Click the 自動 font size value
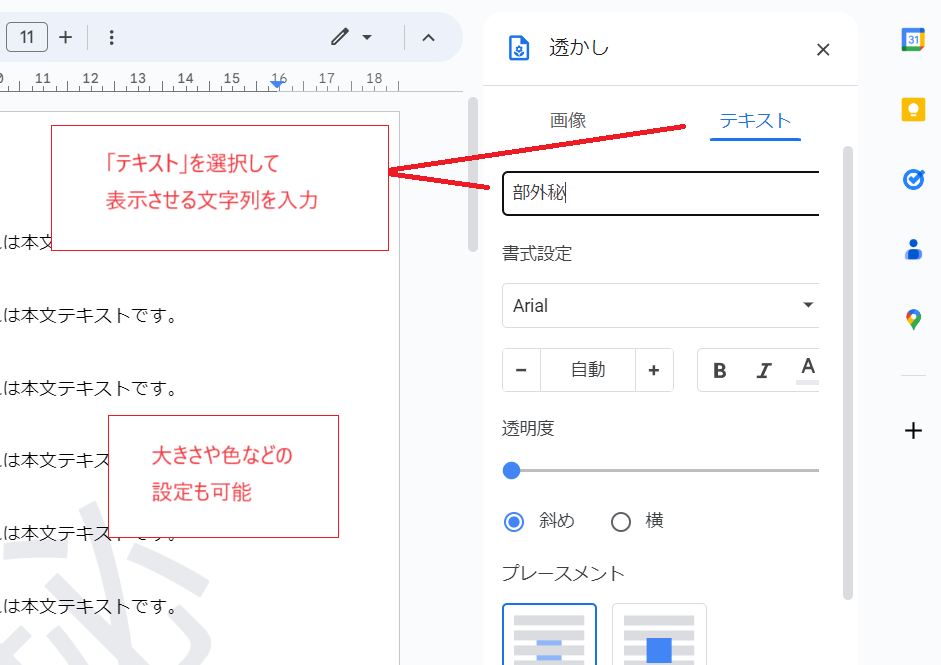 click(588, 370)
